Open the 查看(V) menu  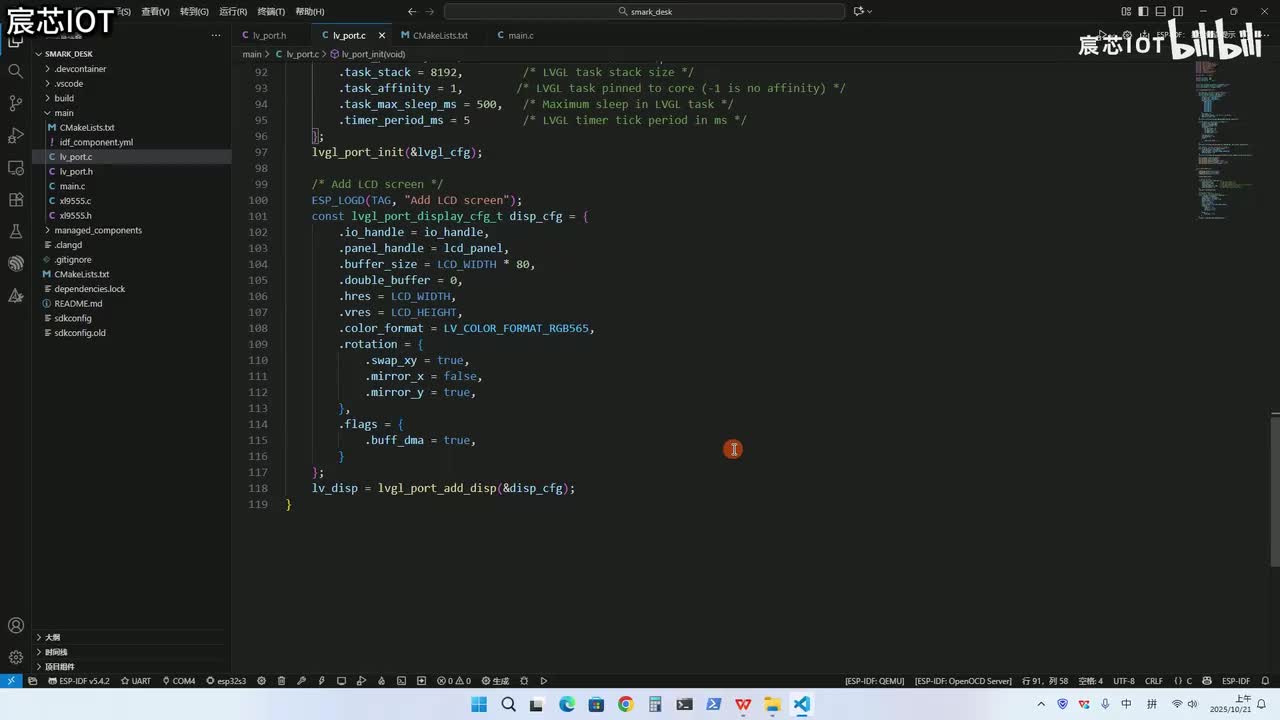coord(155,11)
